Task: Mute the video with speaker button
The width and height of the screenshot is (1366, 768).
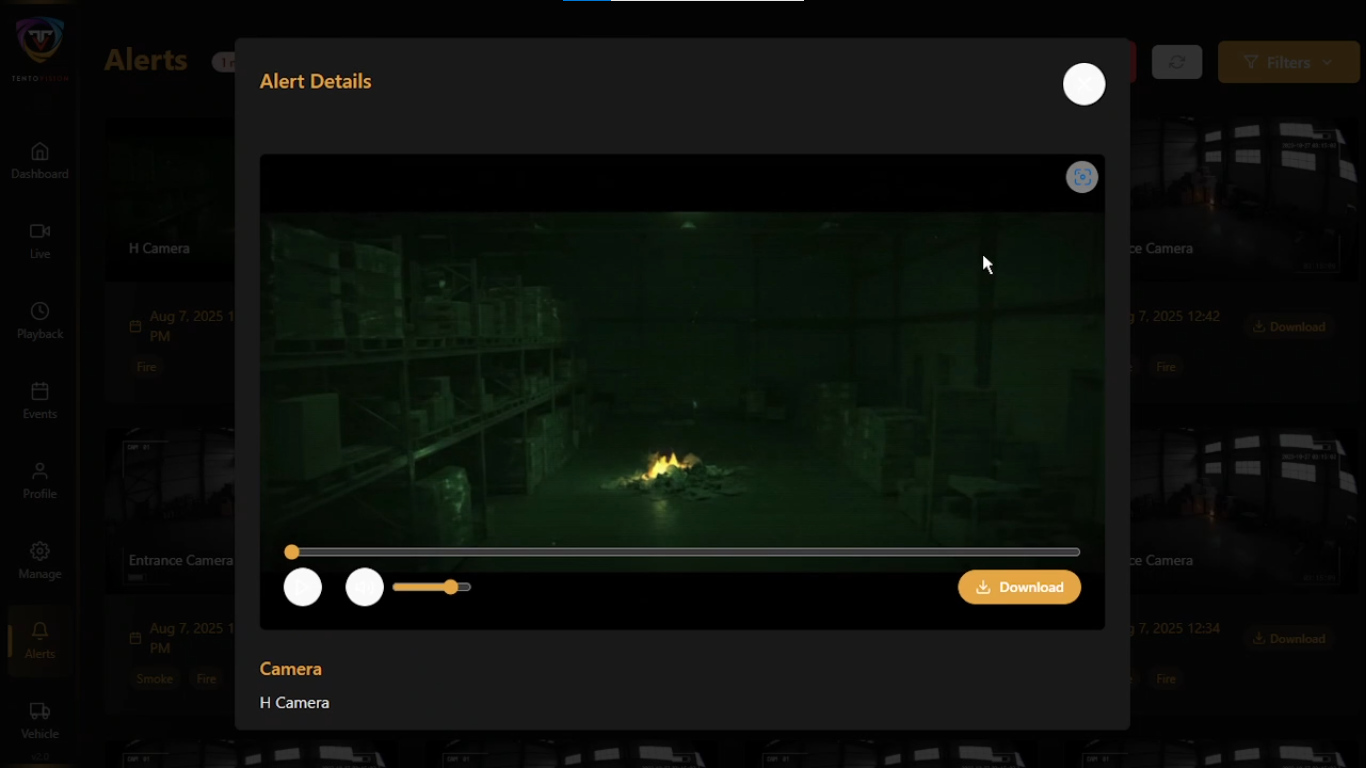Action: tap(365, 587)
